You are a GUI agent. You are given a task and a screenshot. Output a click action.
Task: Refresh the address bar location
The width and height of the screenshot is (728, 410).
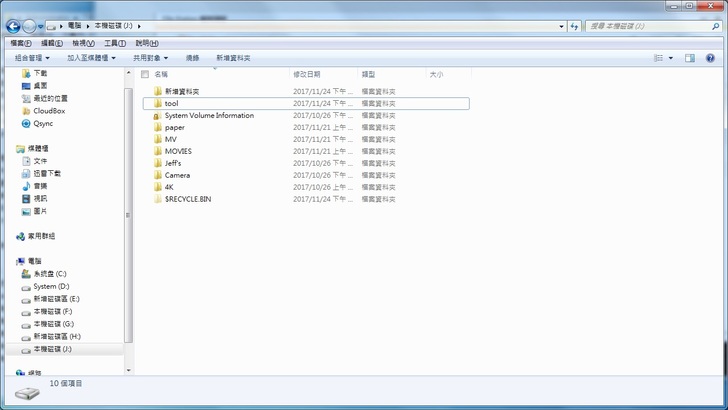574,26
